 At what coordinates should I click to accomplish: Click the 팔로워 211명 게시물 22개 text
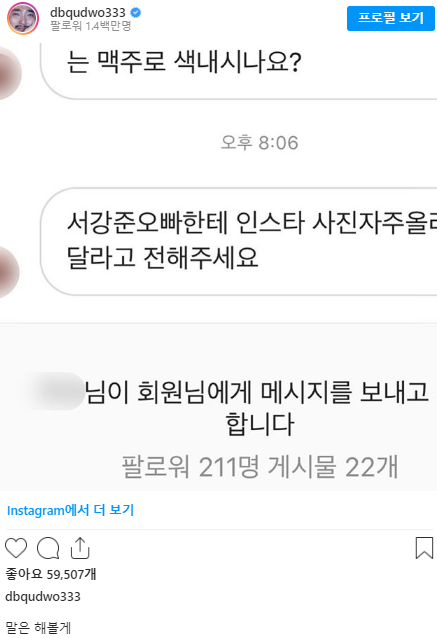(x=260, y=466)
